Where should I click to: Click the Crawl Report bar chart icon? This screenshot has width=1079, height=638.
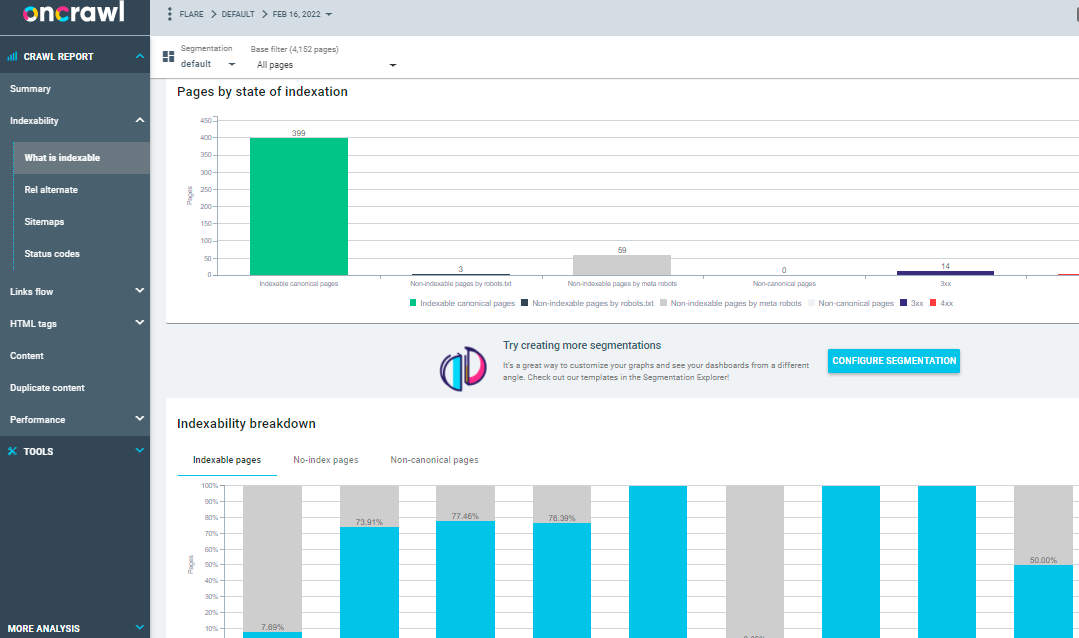pos(13,57)
